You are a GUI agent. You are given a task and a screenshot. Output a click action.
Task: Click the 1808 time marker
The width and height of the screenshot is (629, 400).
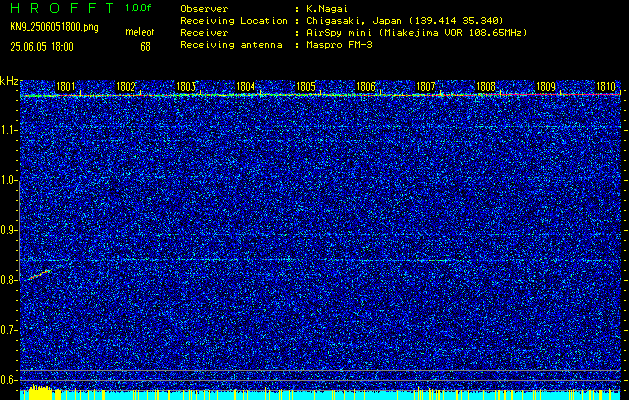pyautogui.click(x=486, y=87)
